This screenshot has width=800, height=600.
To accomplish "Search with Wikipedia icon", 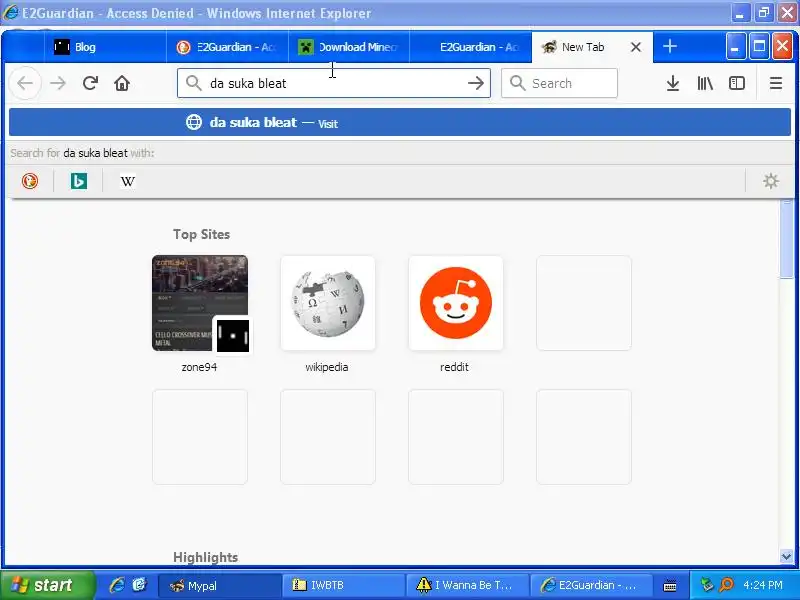I will (x=128, y=181).
